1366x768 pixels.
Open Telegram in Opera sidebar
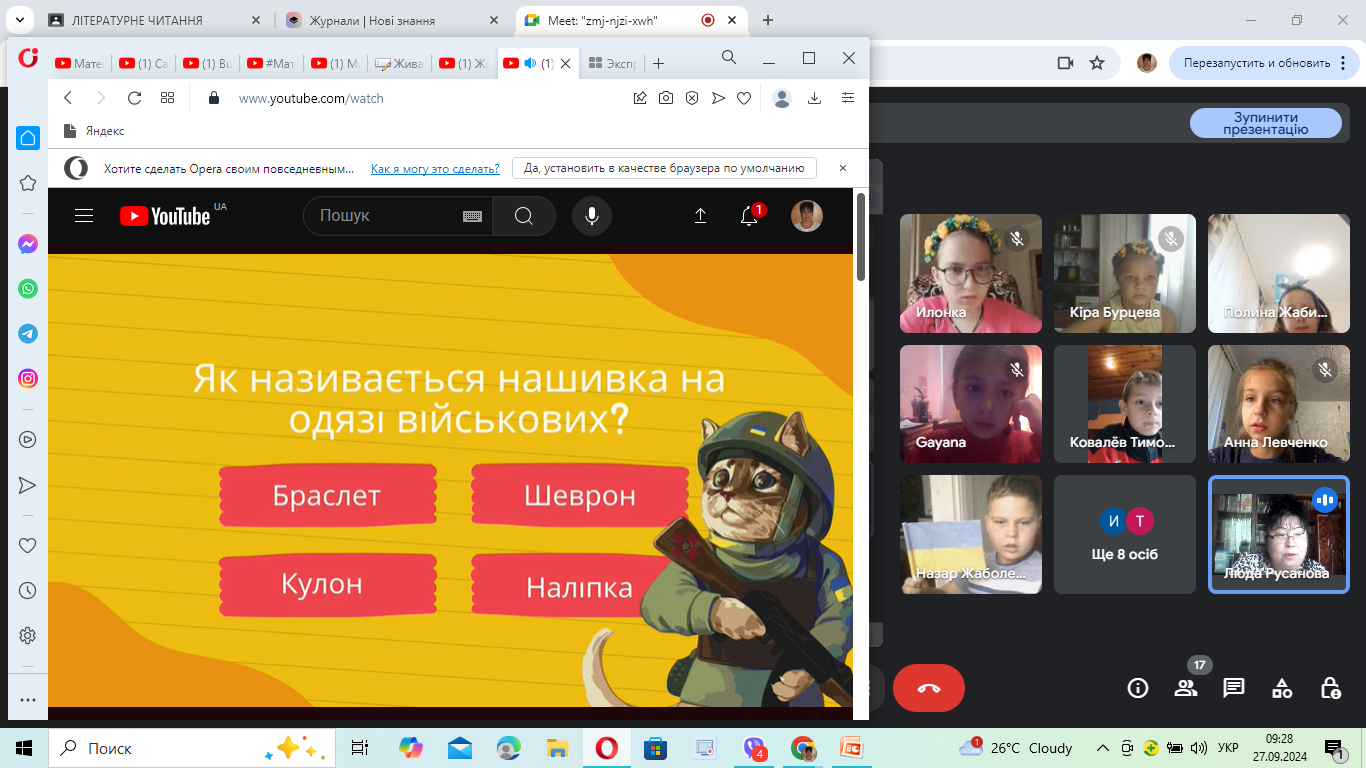(28, 334)
